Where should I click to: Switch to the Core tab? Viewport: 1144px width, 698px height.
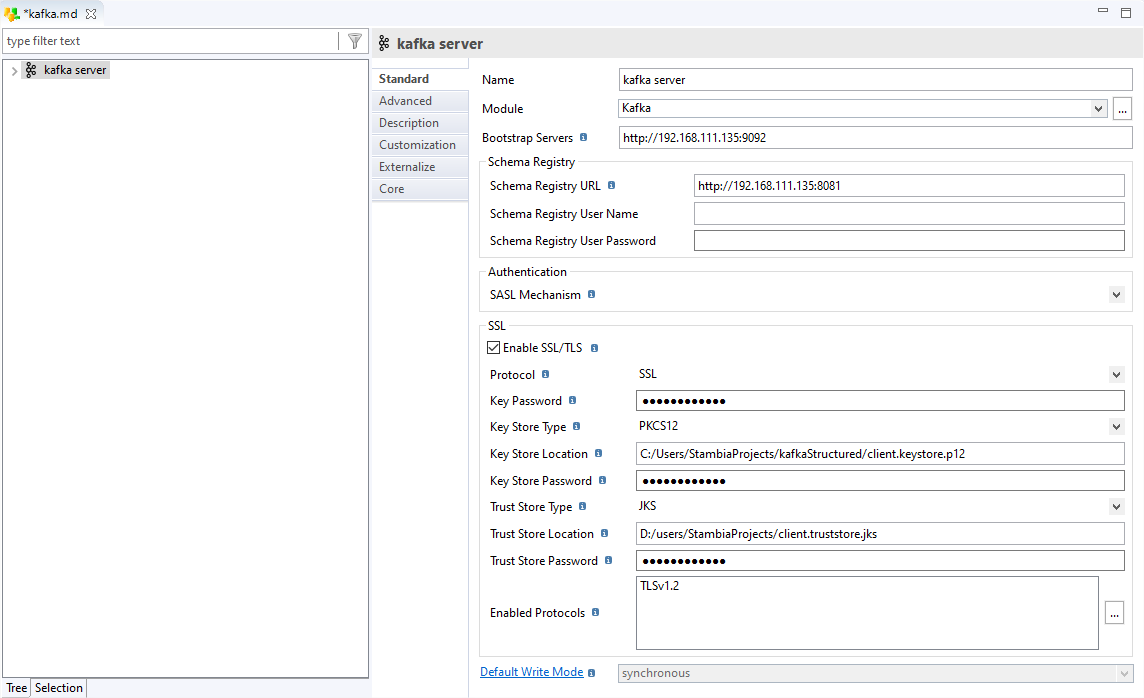click(x=420, y=188)
